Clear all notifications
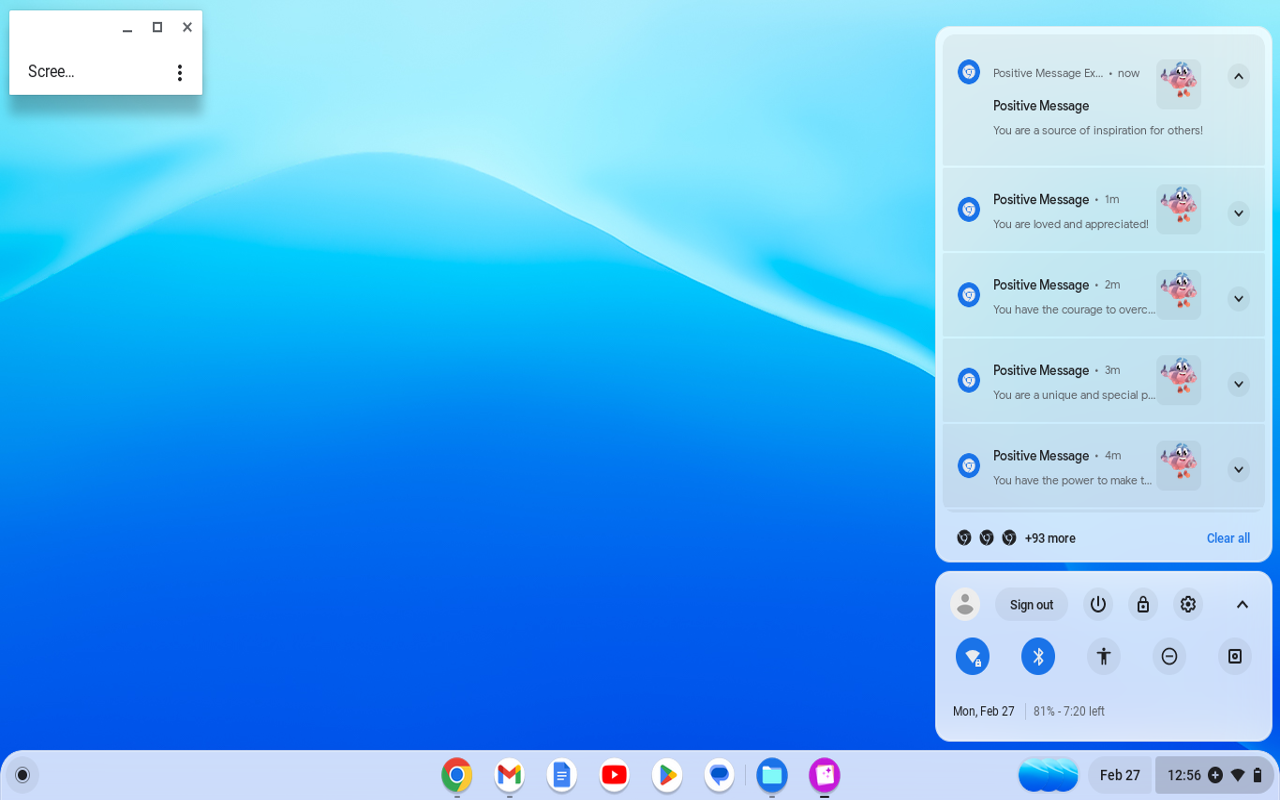The width and height of the screenshot is (1280, 800). coord(1228,538)
